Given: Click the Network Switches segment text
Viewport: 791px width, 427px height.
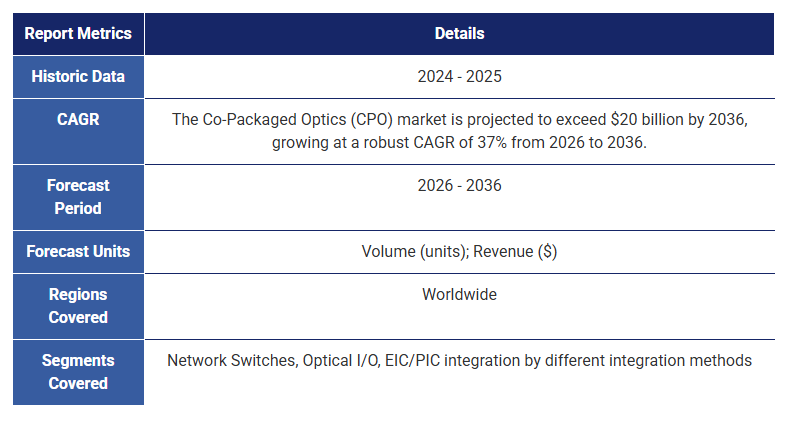Looking at the screenshot, I should (230, 361).
